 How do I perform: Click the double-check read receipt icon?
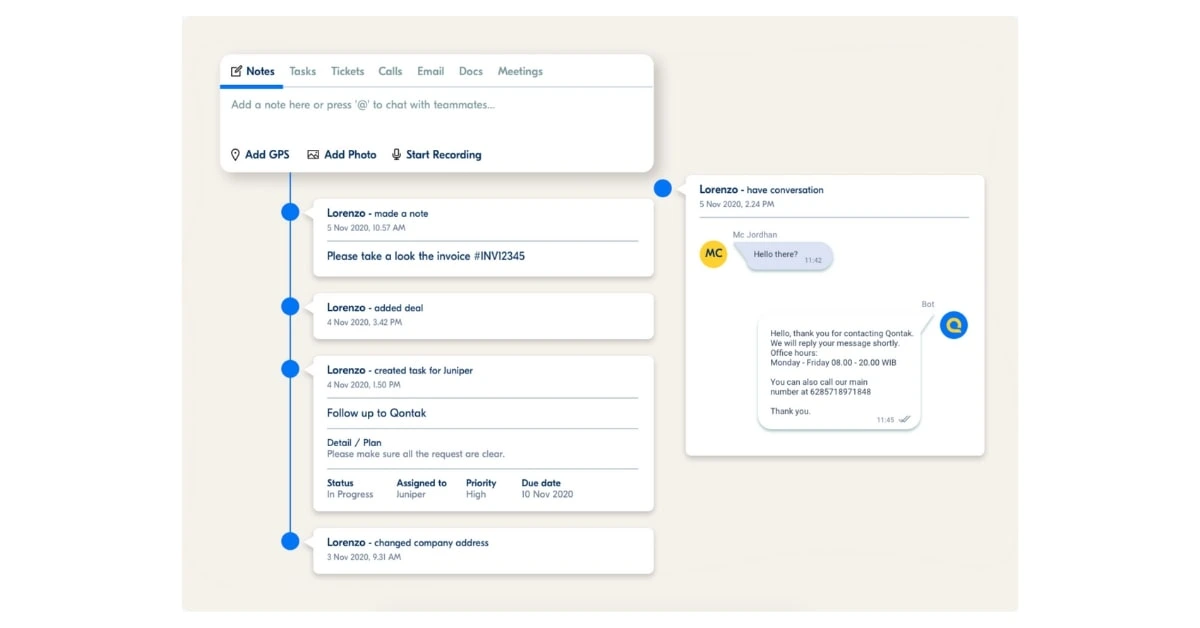point(905,420)
